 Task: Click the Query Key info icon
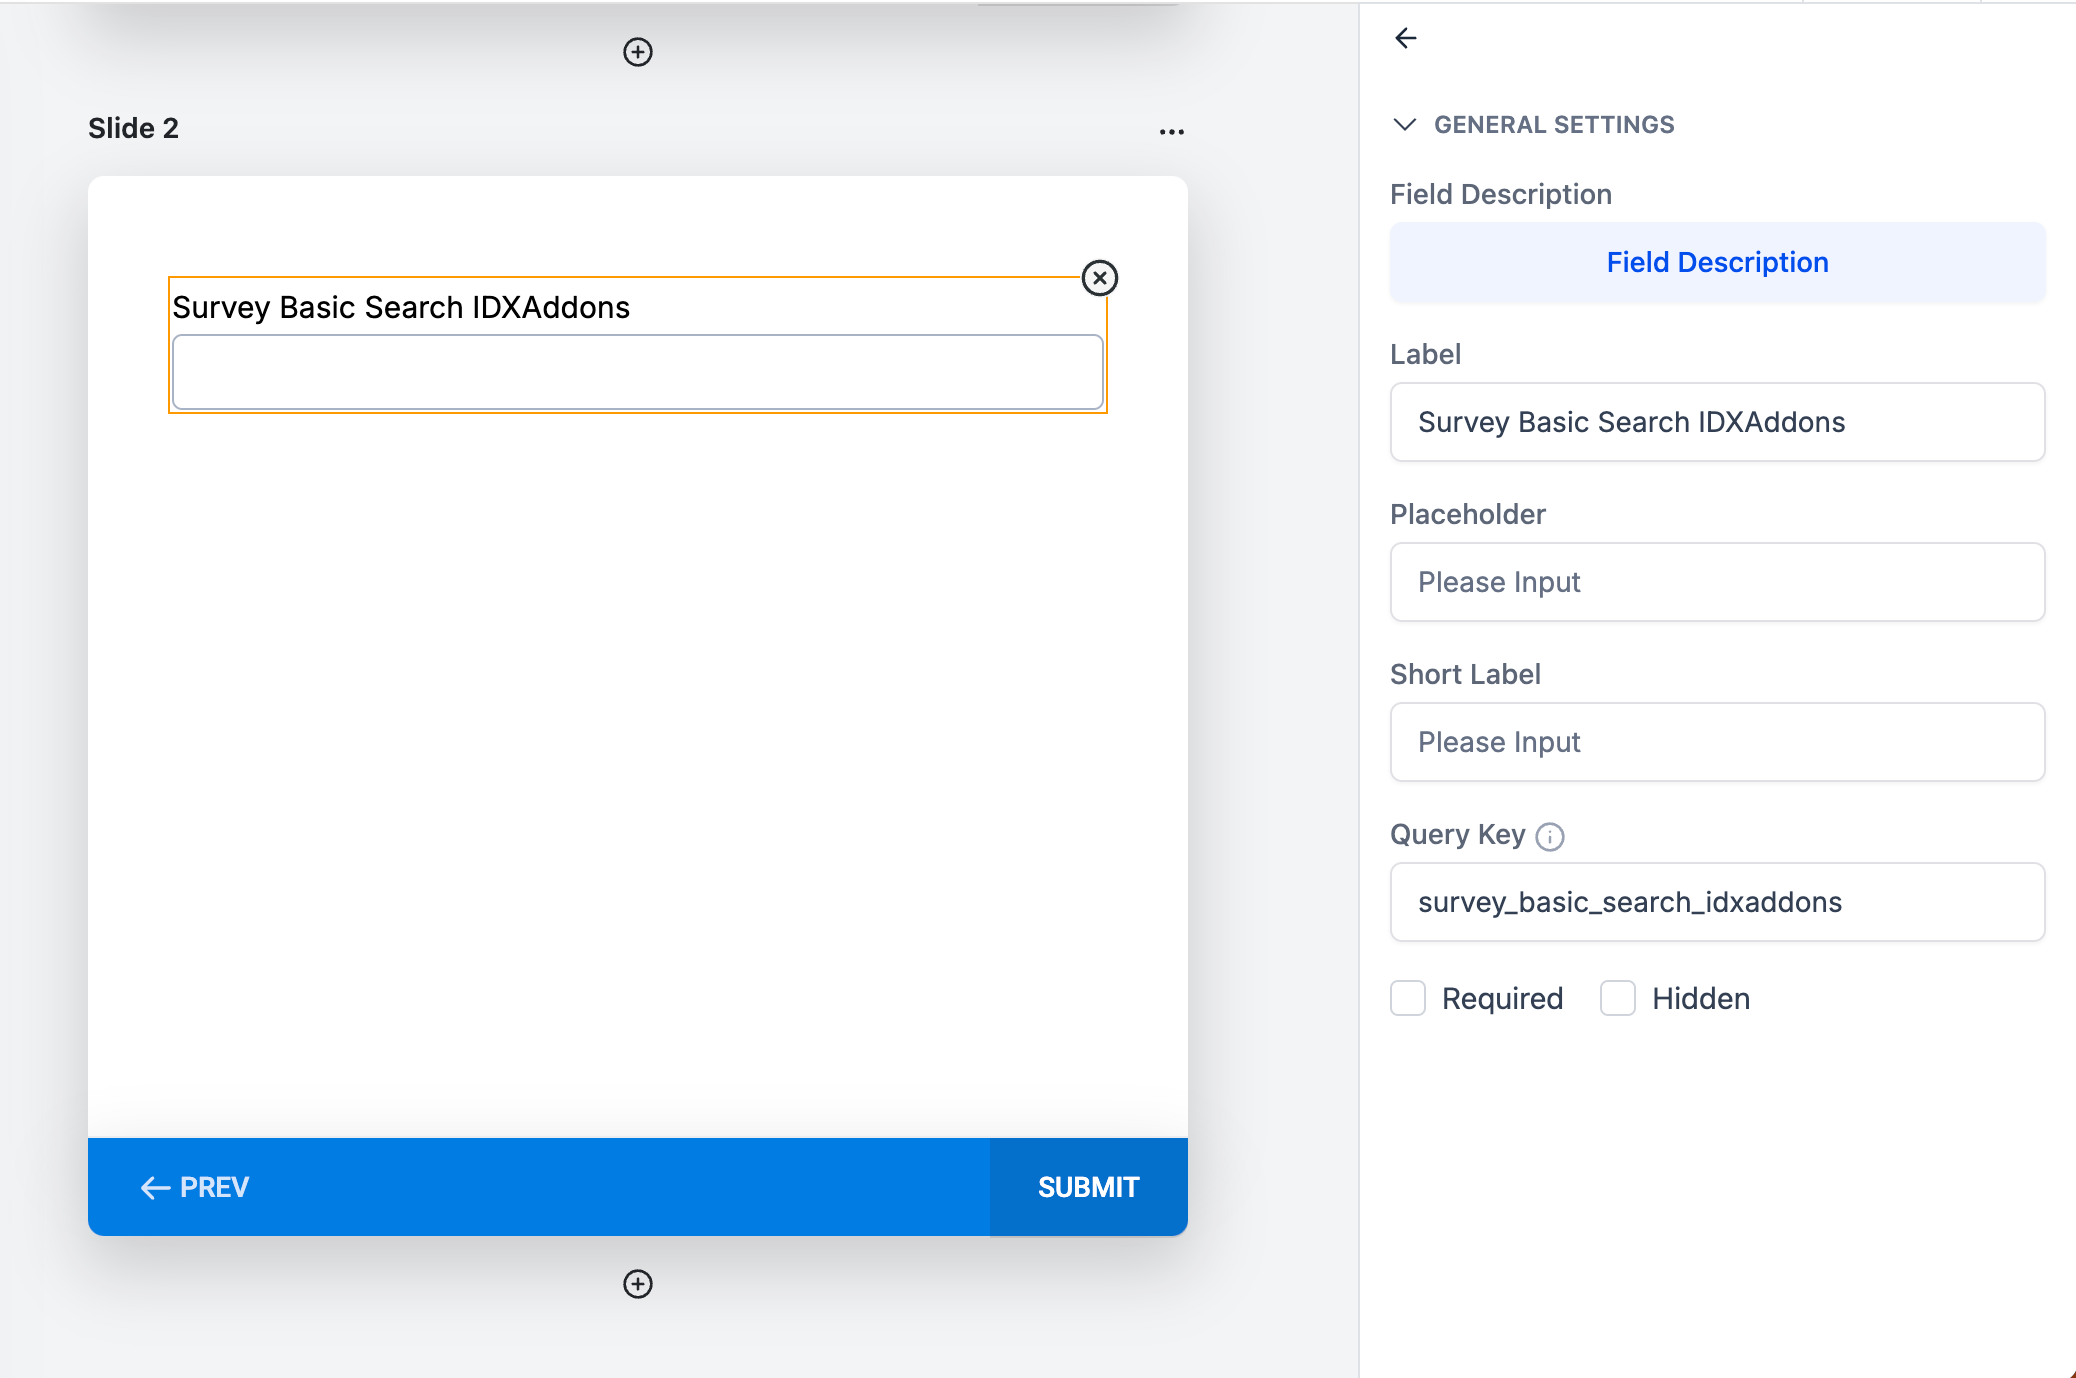click(1550, 836)
